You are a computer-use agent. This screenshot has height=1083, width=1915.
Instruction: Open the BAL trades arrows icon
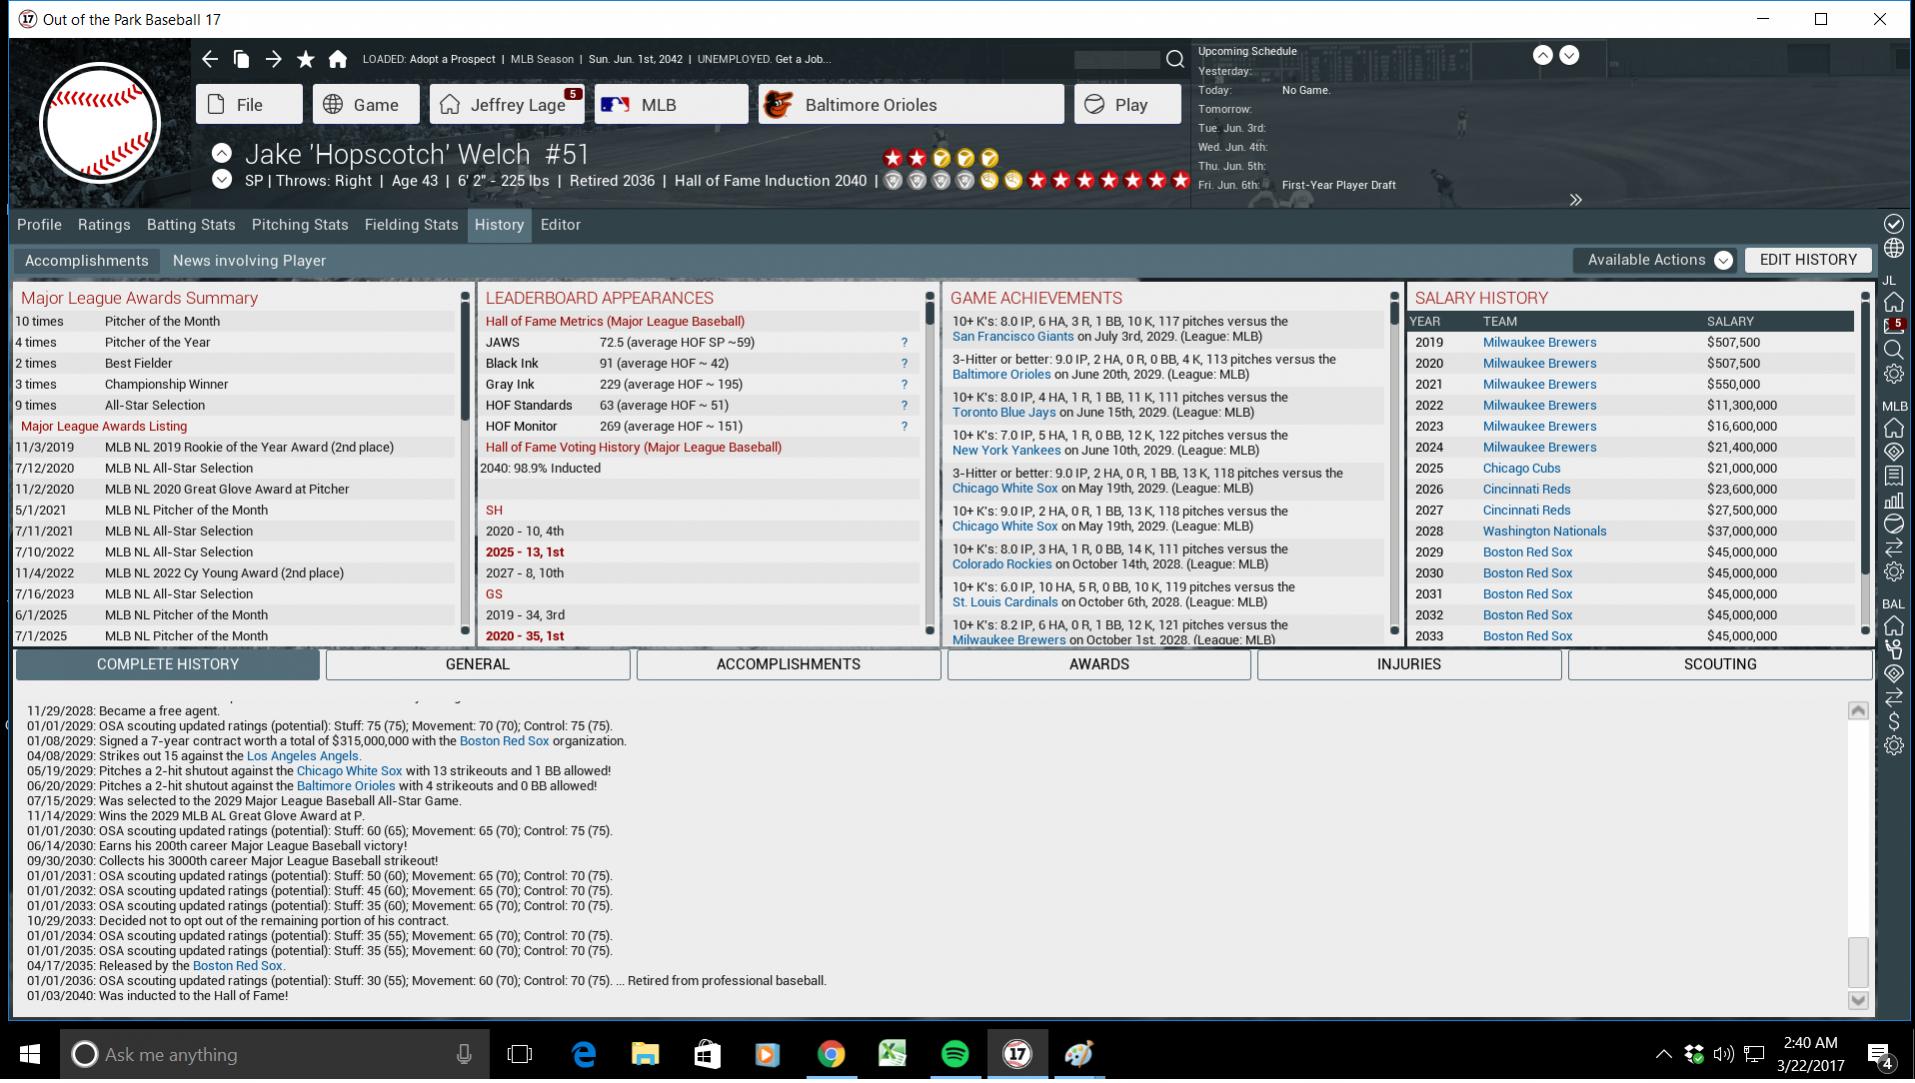[x=1894, y=697]
